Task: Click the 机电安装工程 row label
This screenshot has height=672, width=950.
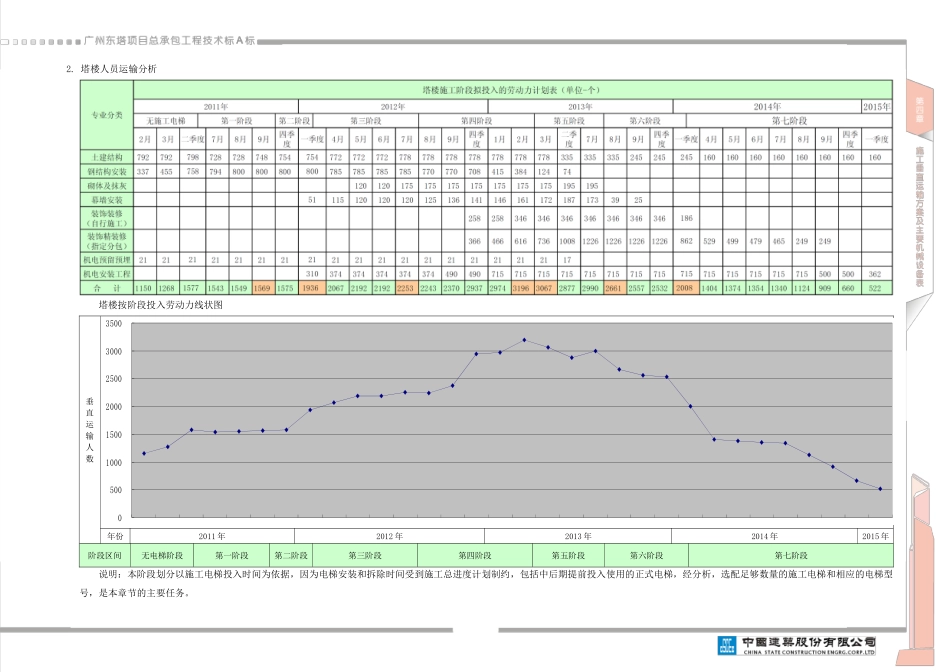Action: click(x=107, y=274)
